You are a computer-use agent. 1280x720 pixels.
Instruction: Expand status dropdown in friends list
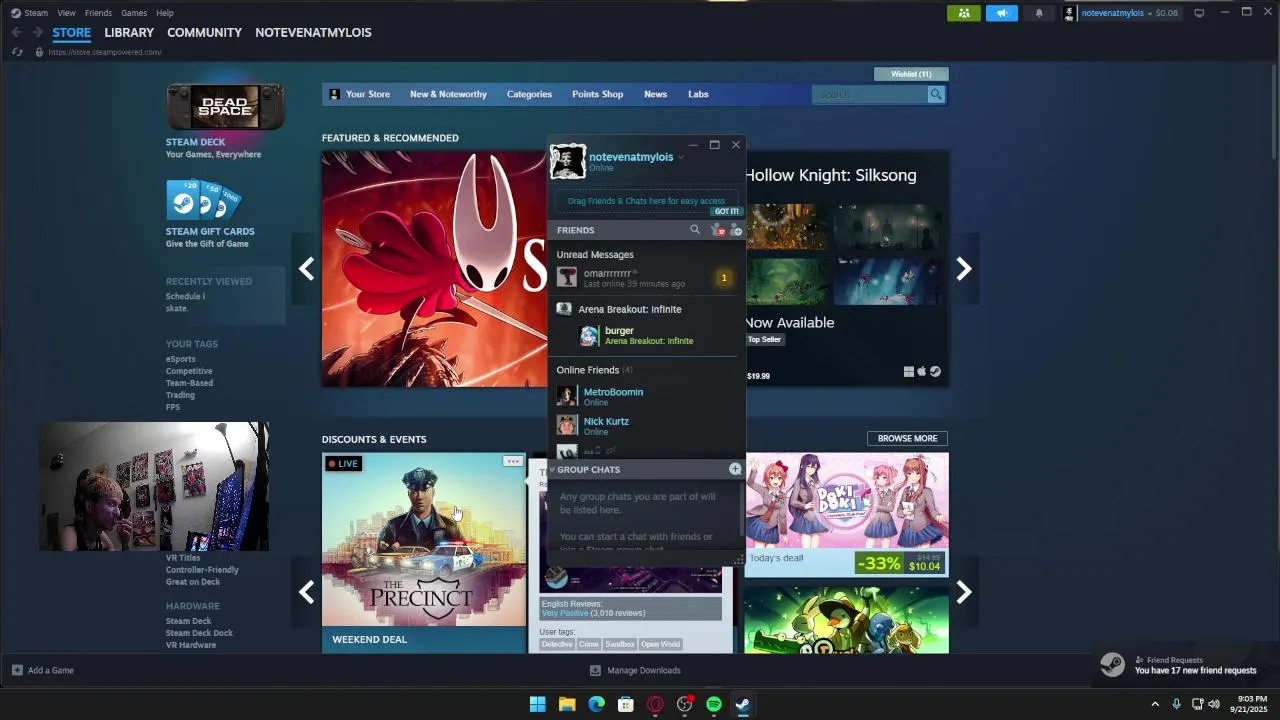pos(681,157)
